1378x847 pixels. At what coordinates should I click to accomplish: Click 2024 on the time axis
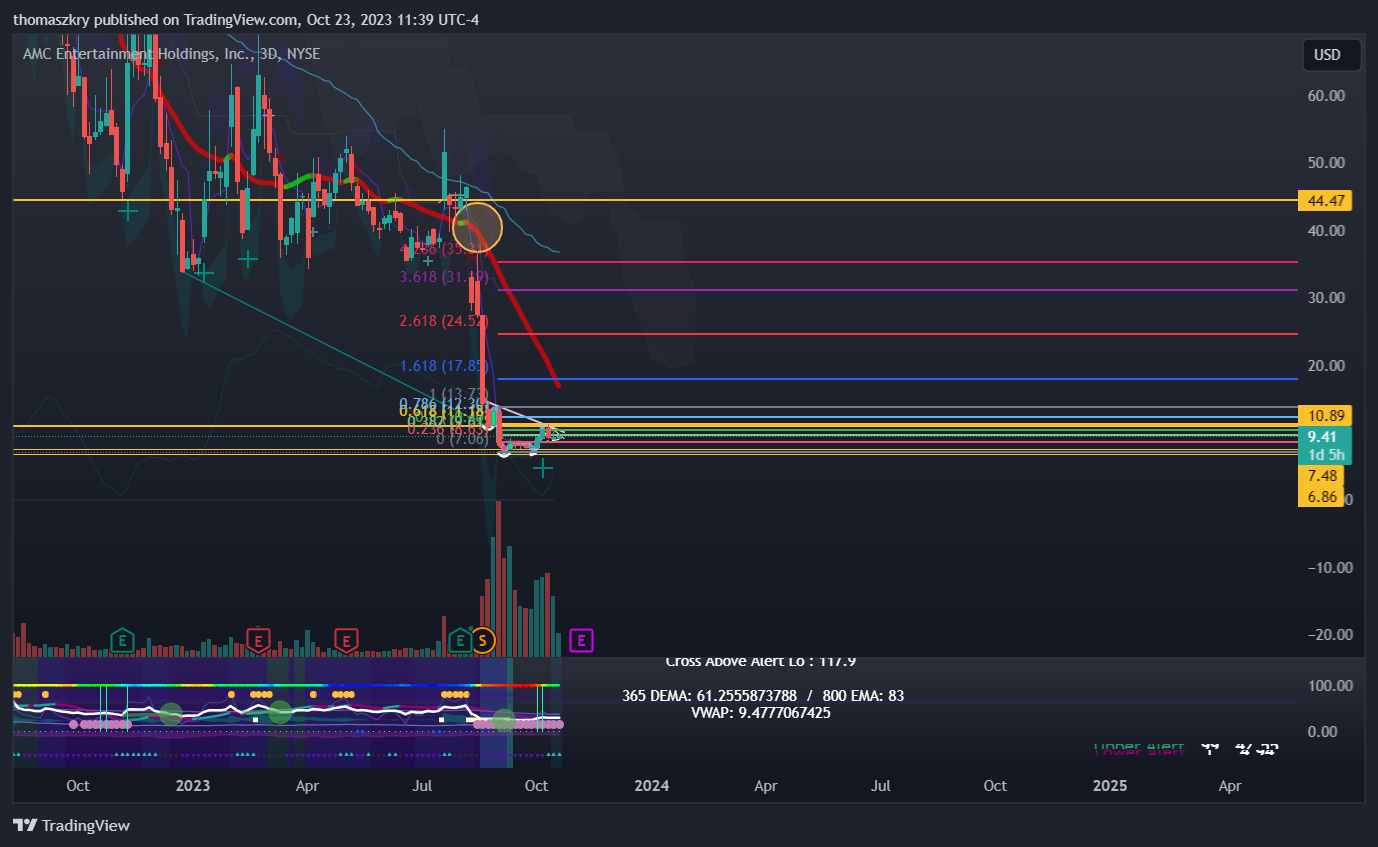coord(652,786)
